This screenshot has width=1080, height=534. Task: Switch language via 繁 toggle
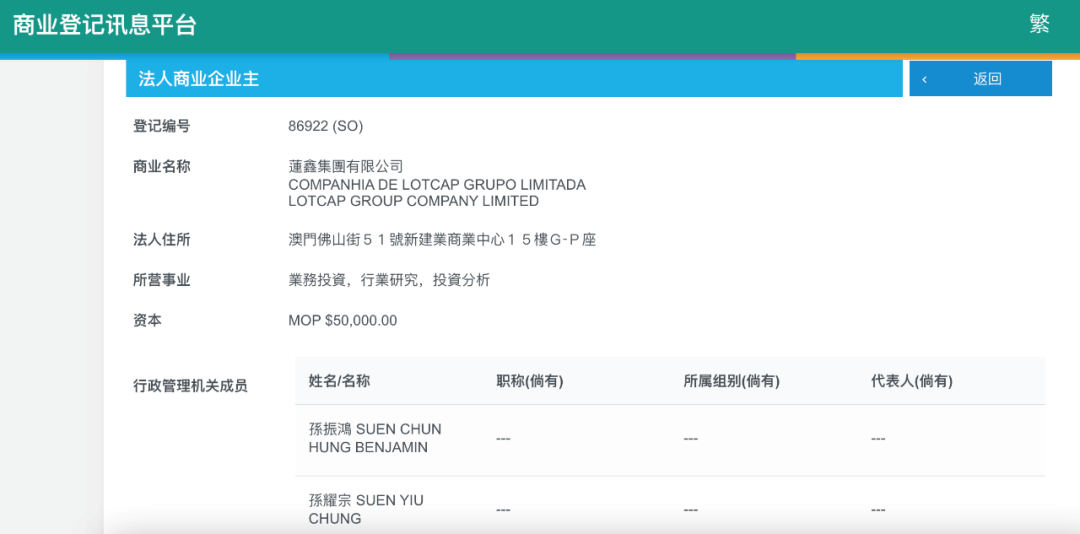pyautogui.click(x=1039, y=24)
